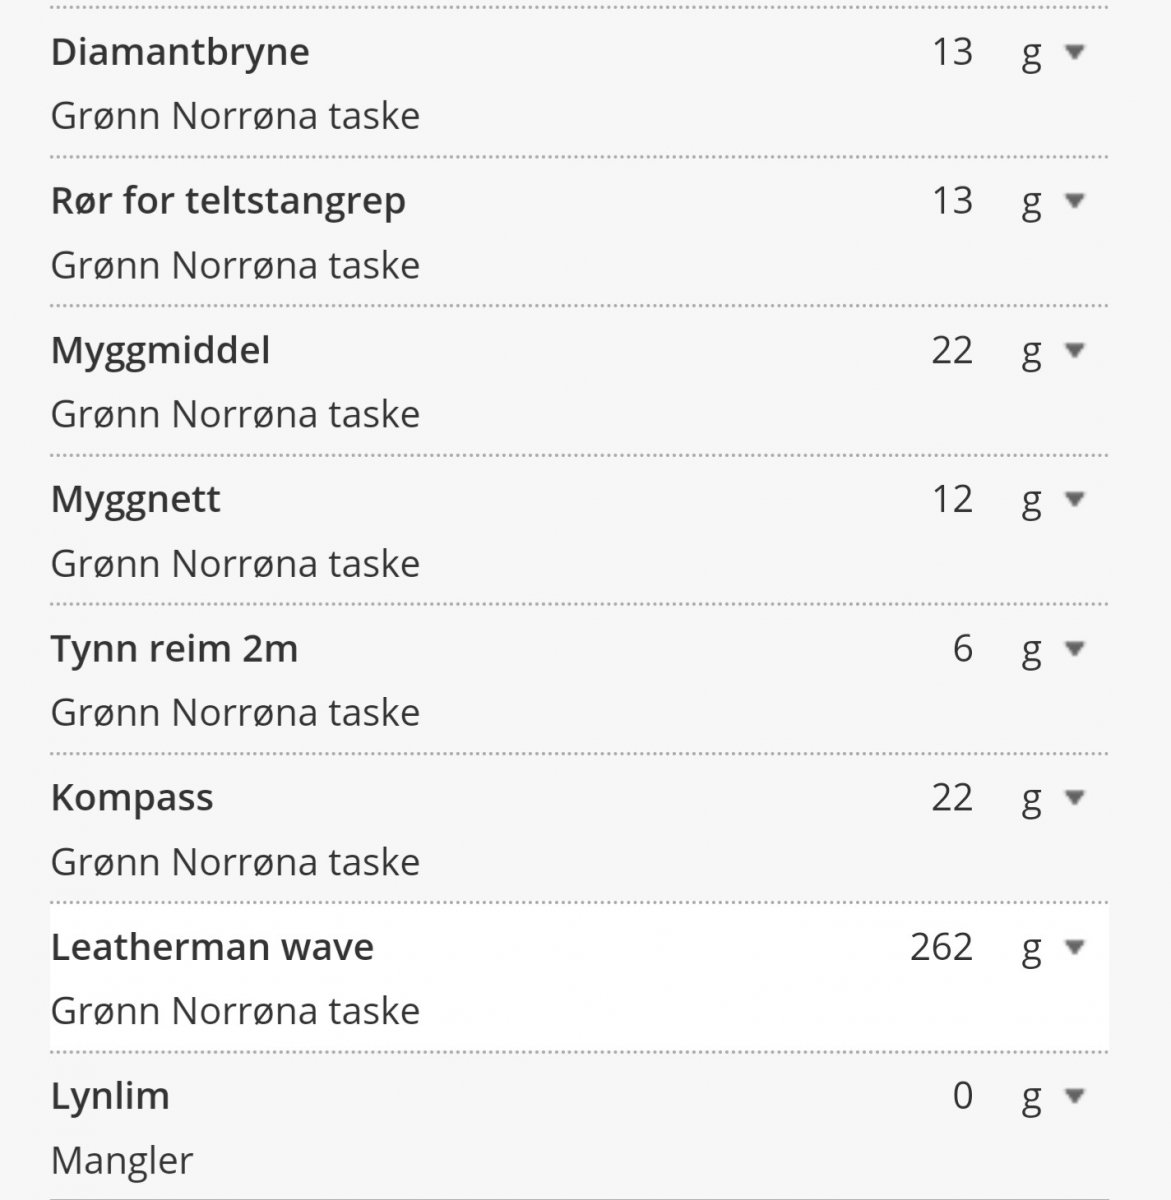Edit the description under Myggmiddel
Image resolution: width=1171 pixels, height=1200 pixels.
(235, 414)
